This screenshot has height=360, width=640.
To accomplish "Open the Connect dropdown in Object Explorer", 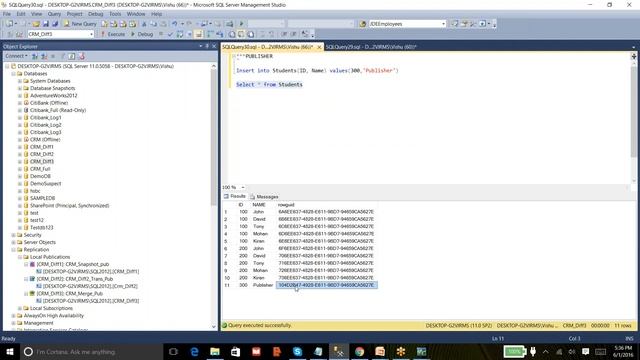I will click(16, 56).
